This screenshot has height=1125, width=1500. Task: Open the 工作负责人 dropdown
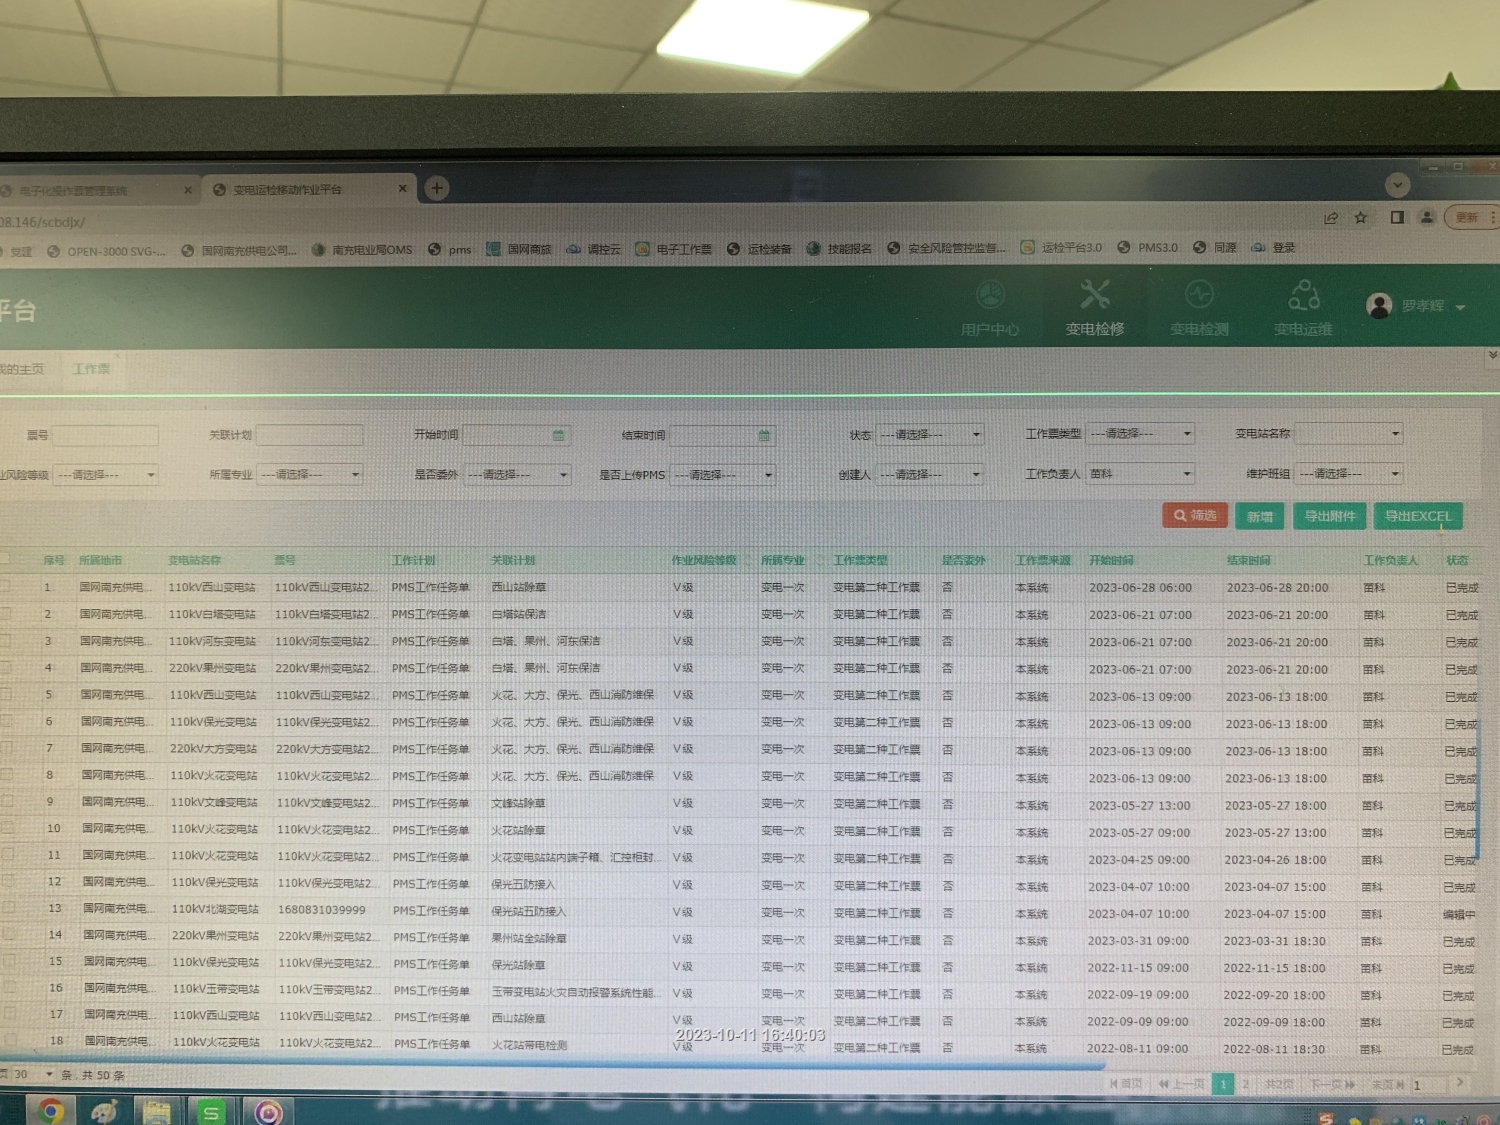[1140, 474]
